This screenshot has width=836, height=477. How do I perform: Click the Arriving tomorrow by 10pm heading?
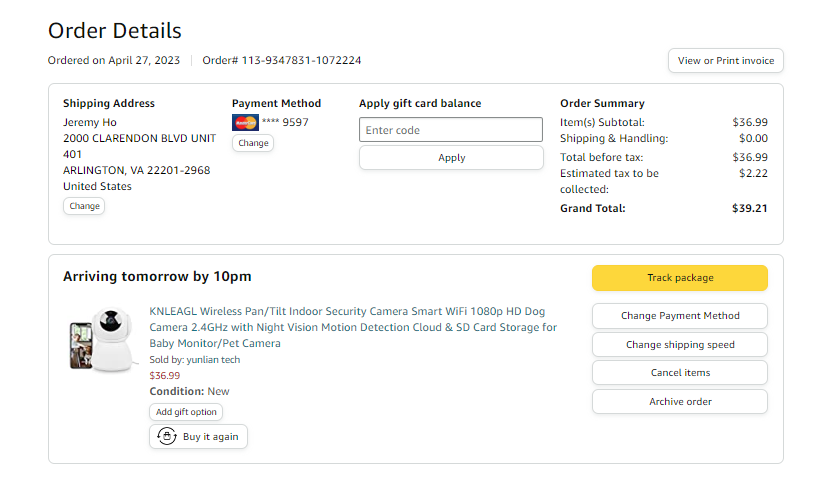(x=157, y=276)
